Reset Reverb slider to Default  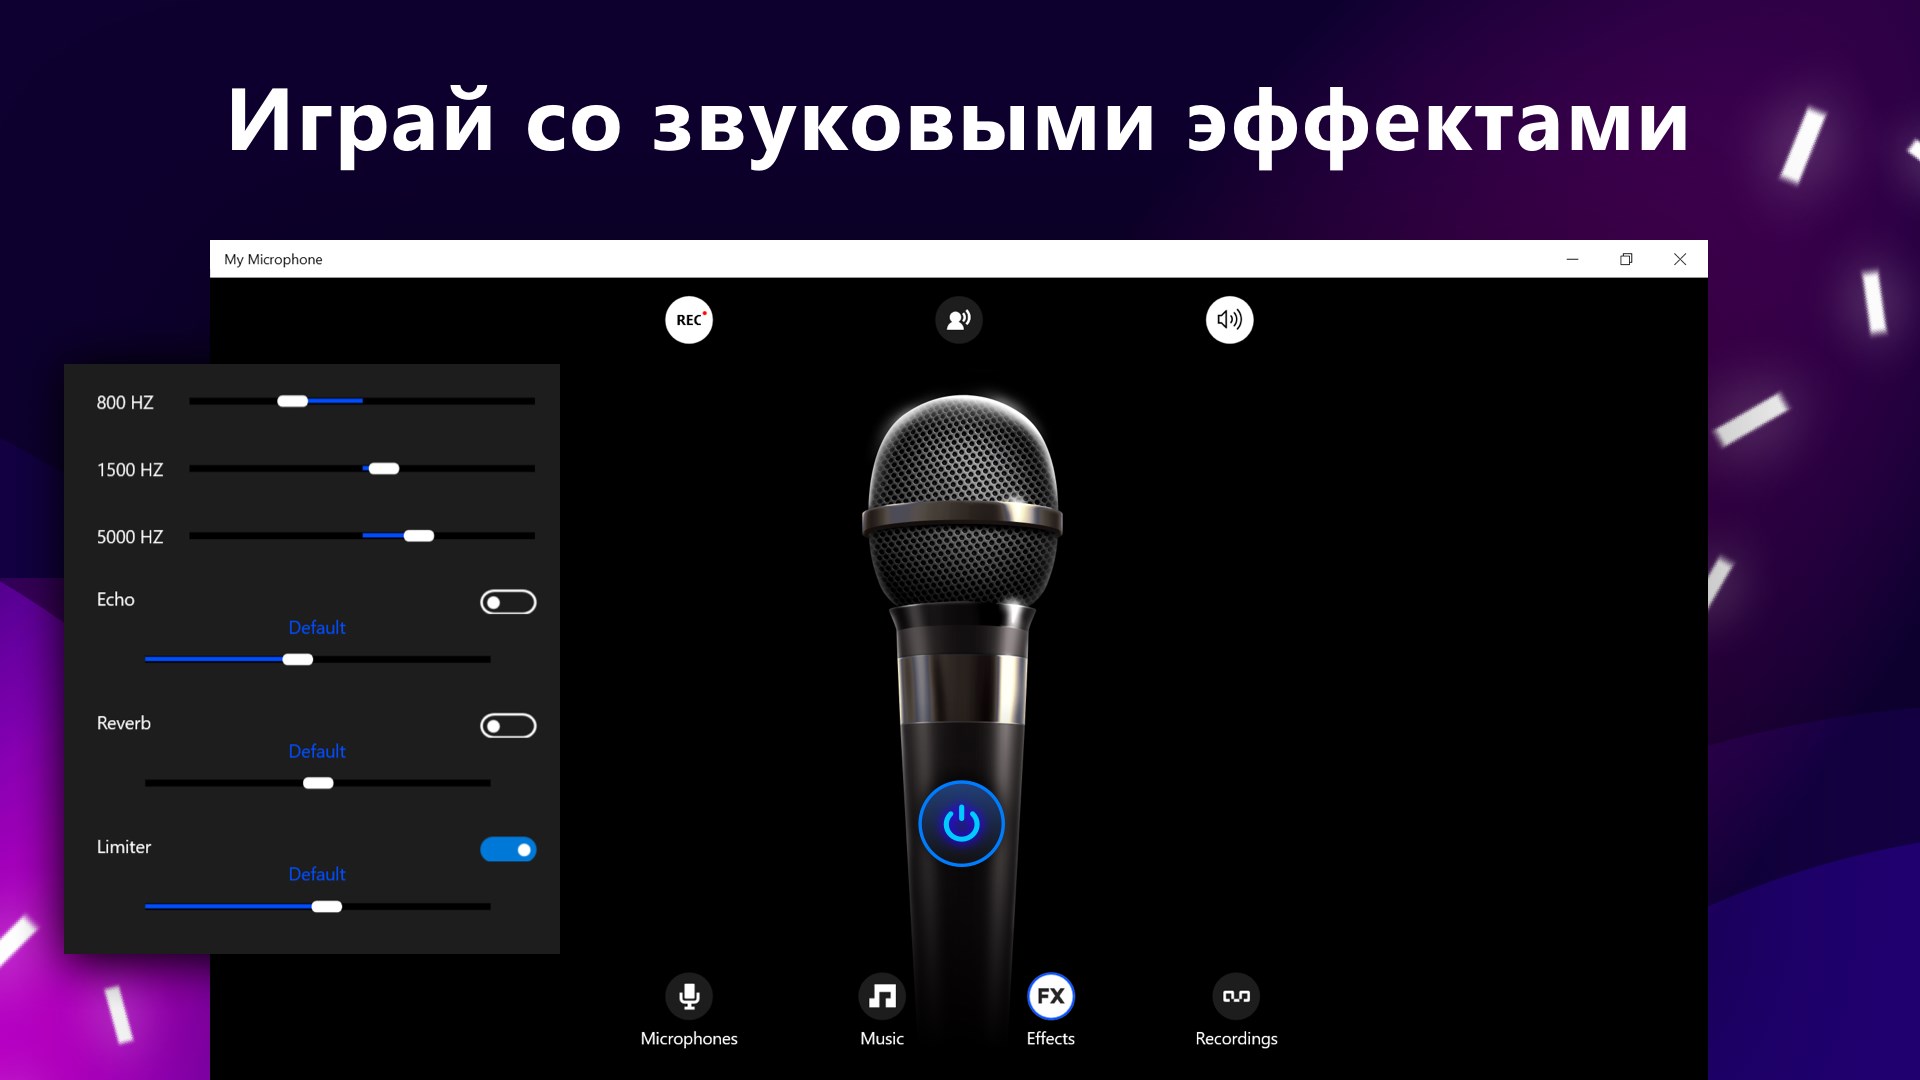tap(316, 750)
